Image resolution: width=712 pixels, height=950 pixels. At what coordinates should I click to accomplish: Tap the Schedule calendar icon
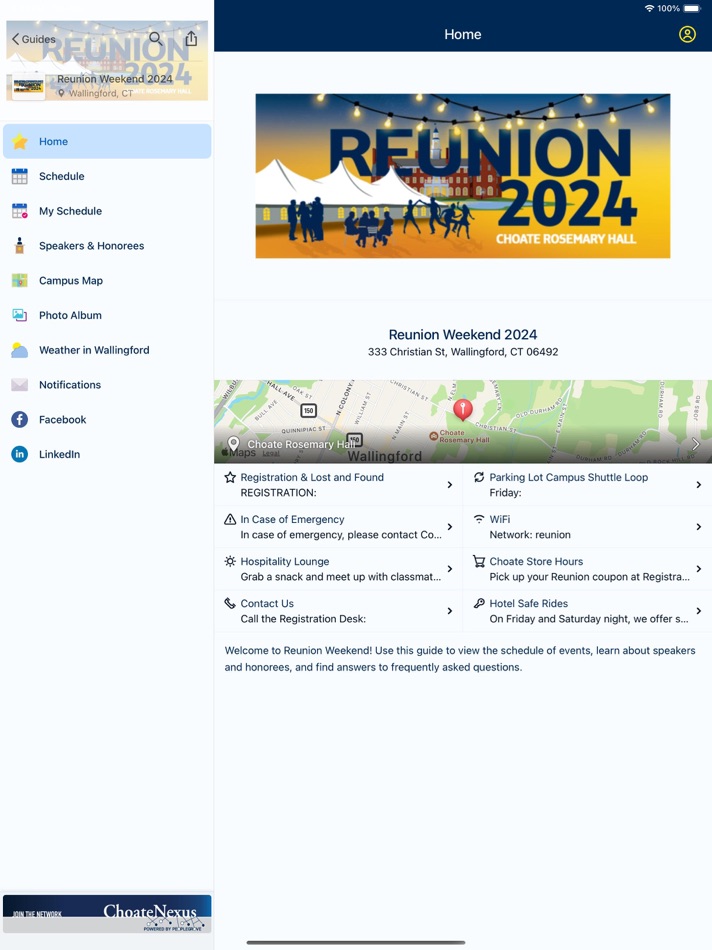[x=19, y=176]
